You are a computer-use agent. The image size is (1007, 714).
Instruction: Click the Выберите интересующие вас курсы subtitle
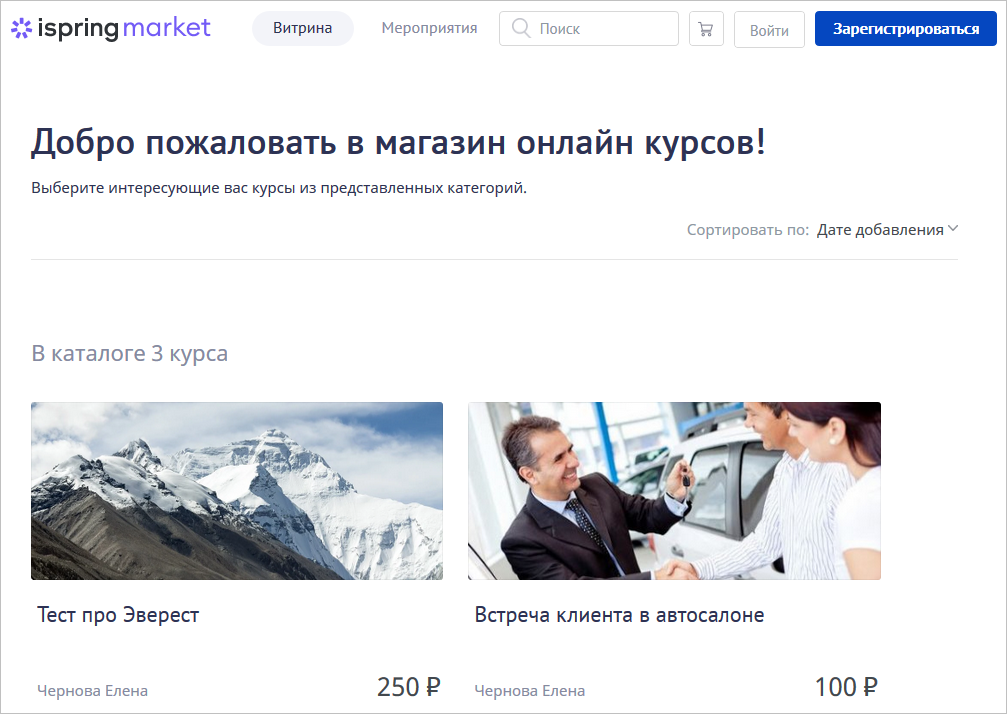(279, 188)
